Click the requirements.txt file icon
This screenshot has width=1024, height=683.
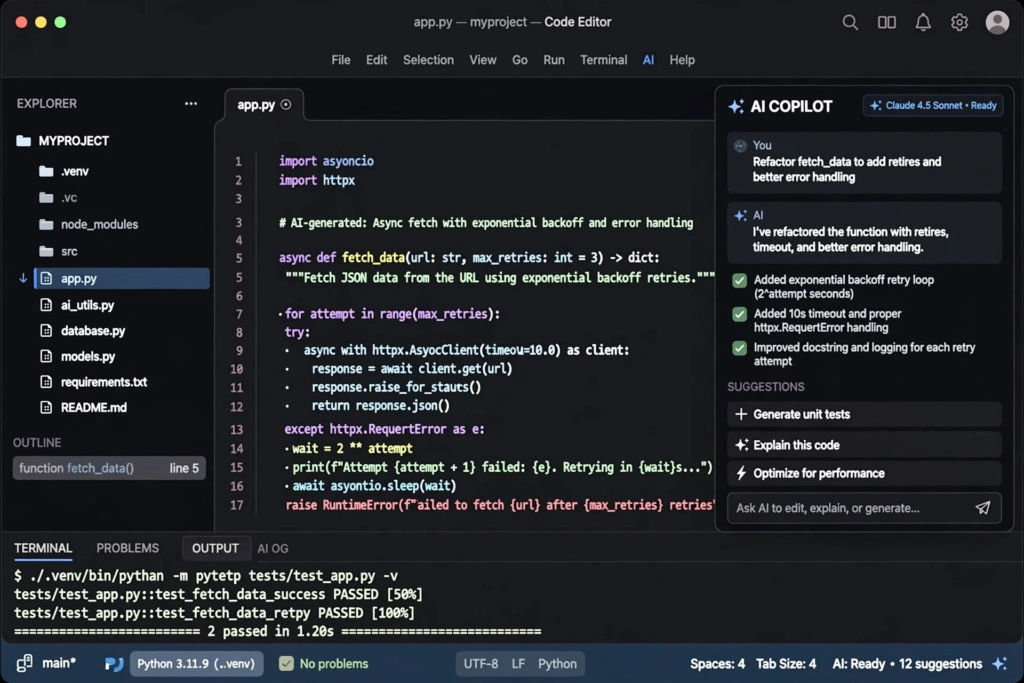click(x=46, y=381)
